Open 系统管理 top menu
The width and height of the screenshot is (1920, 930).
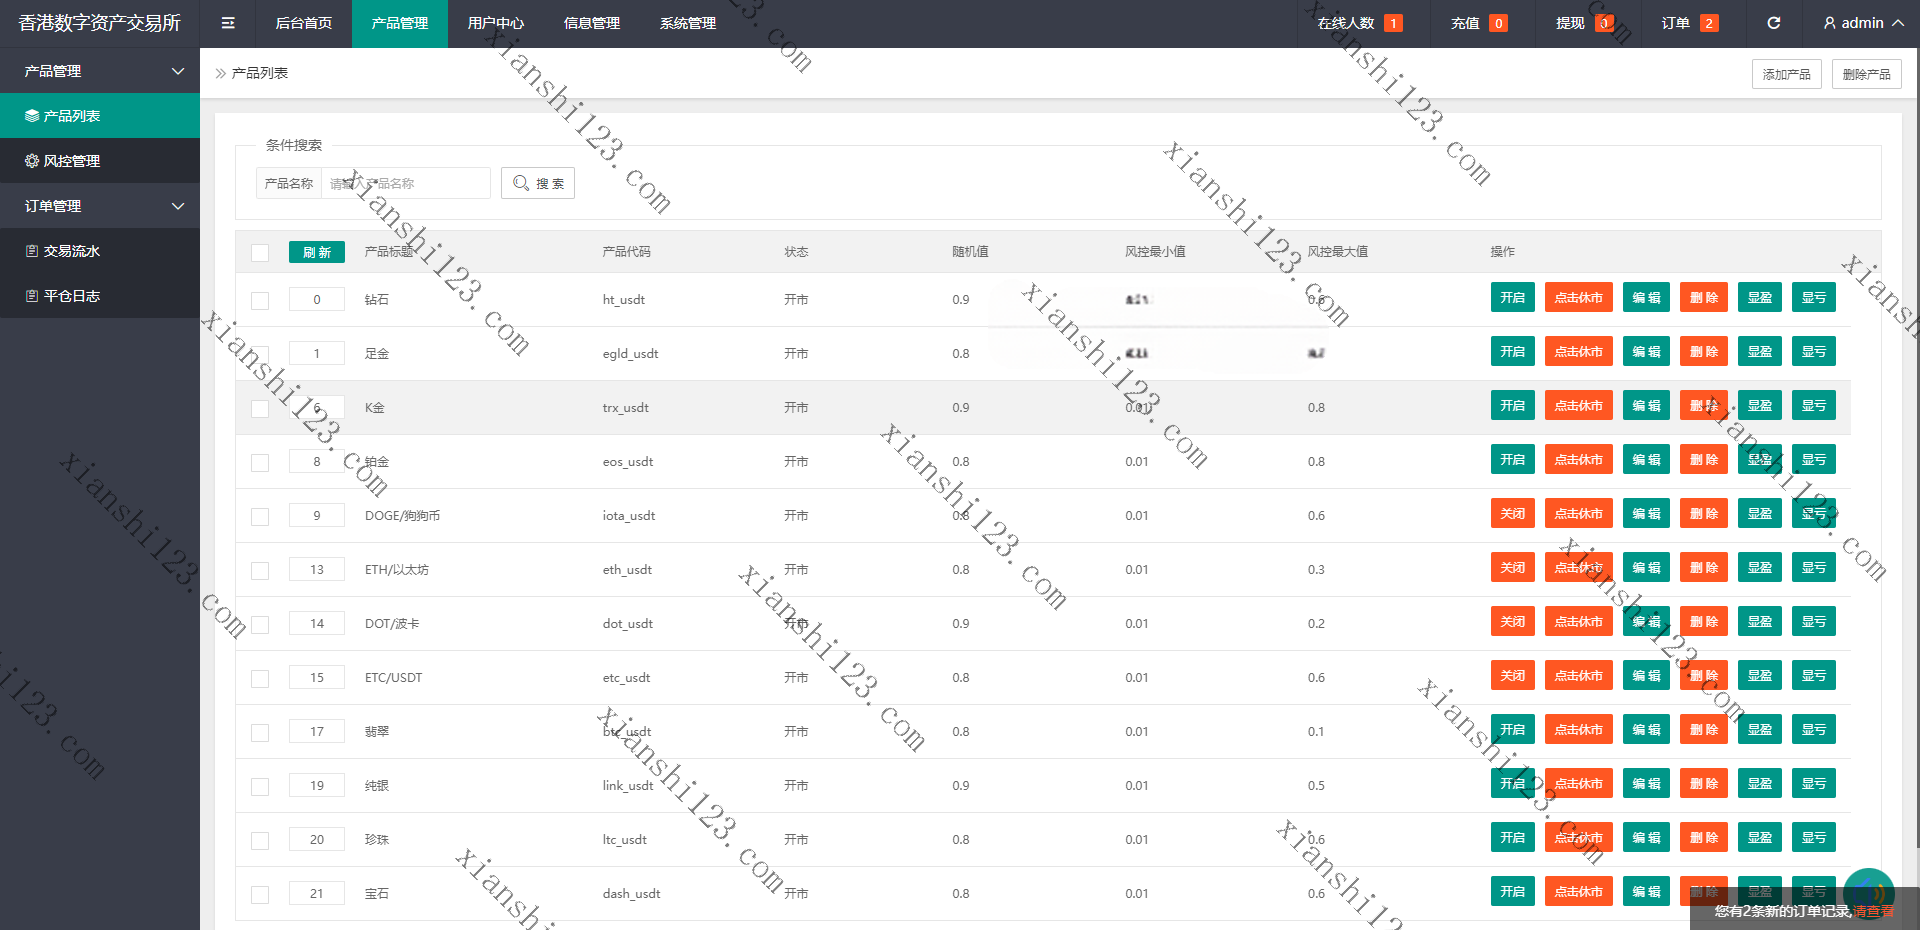(688, 23)
